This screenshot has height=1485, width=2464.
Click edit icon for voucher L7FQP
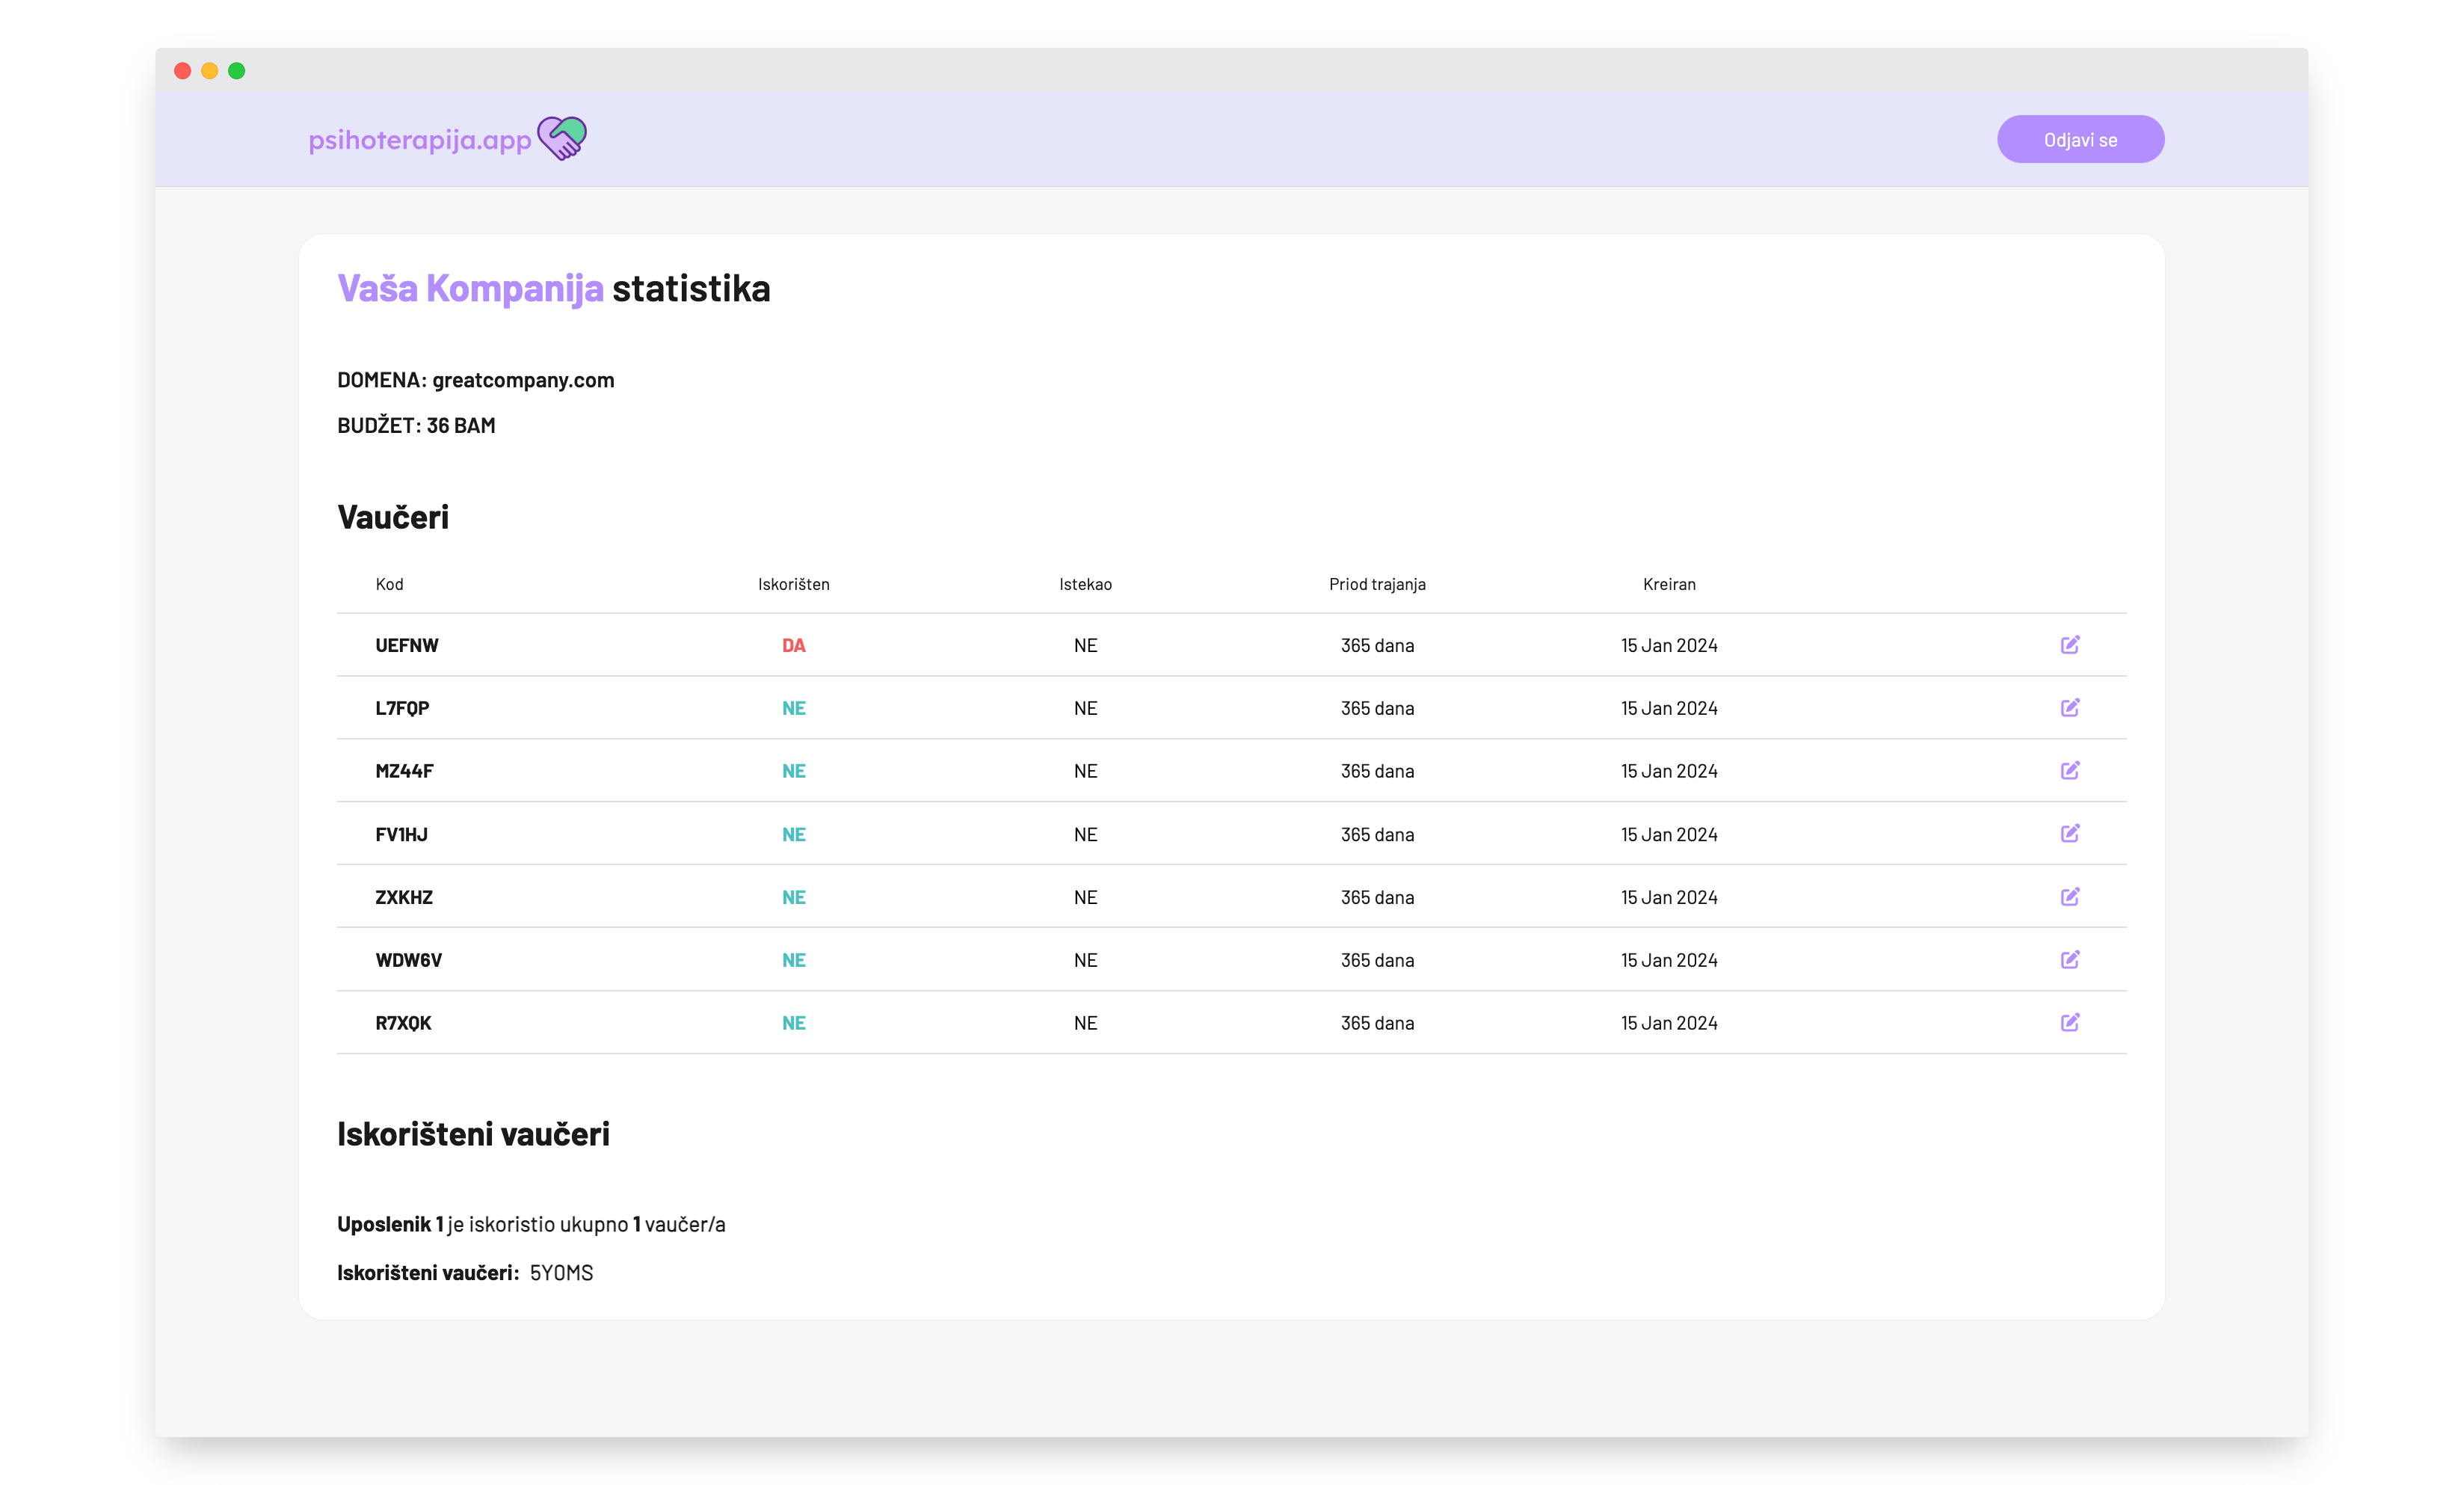click(2069, 708)
